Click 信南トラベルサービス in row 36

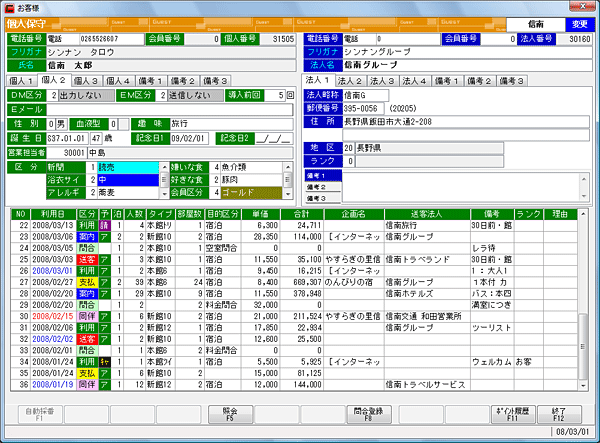click(425, 384)
